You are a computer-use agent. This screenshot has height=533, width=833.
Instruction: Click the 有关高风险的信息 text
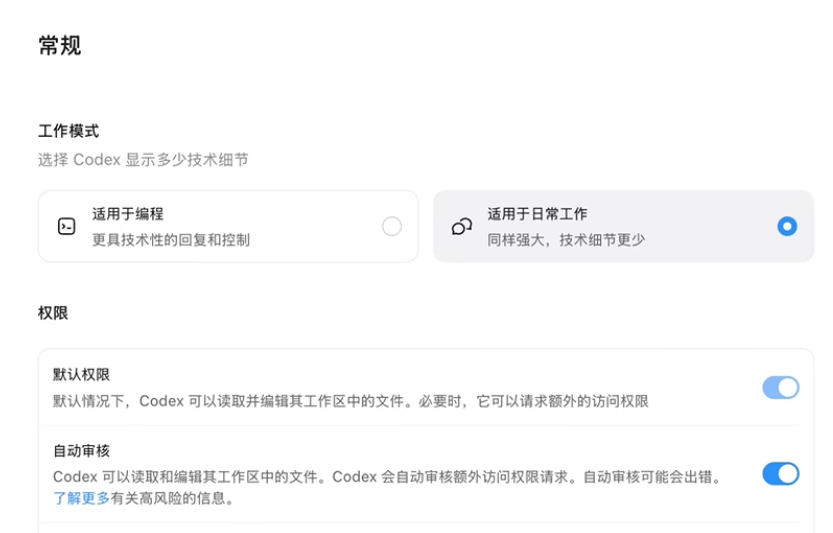coord(172,498)
